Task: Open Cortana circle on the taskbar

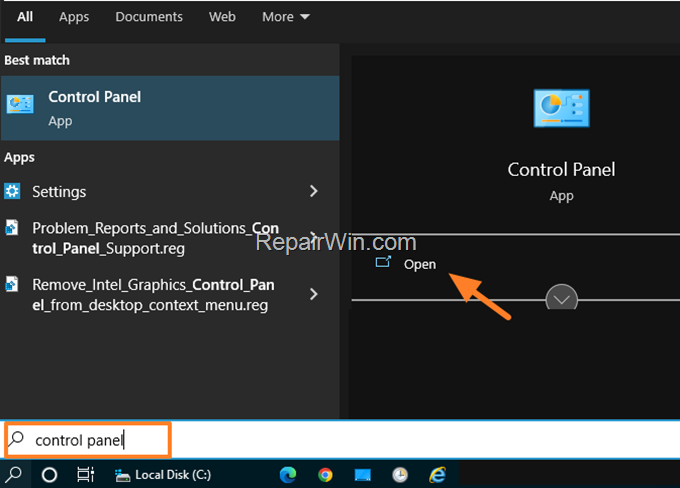Action: pyautogui.click(x=49, y=475)
